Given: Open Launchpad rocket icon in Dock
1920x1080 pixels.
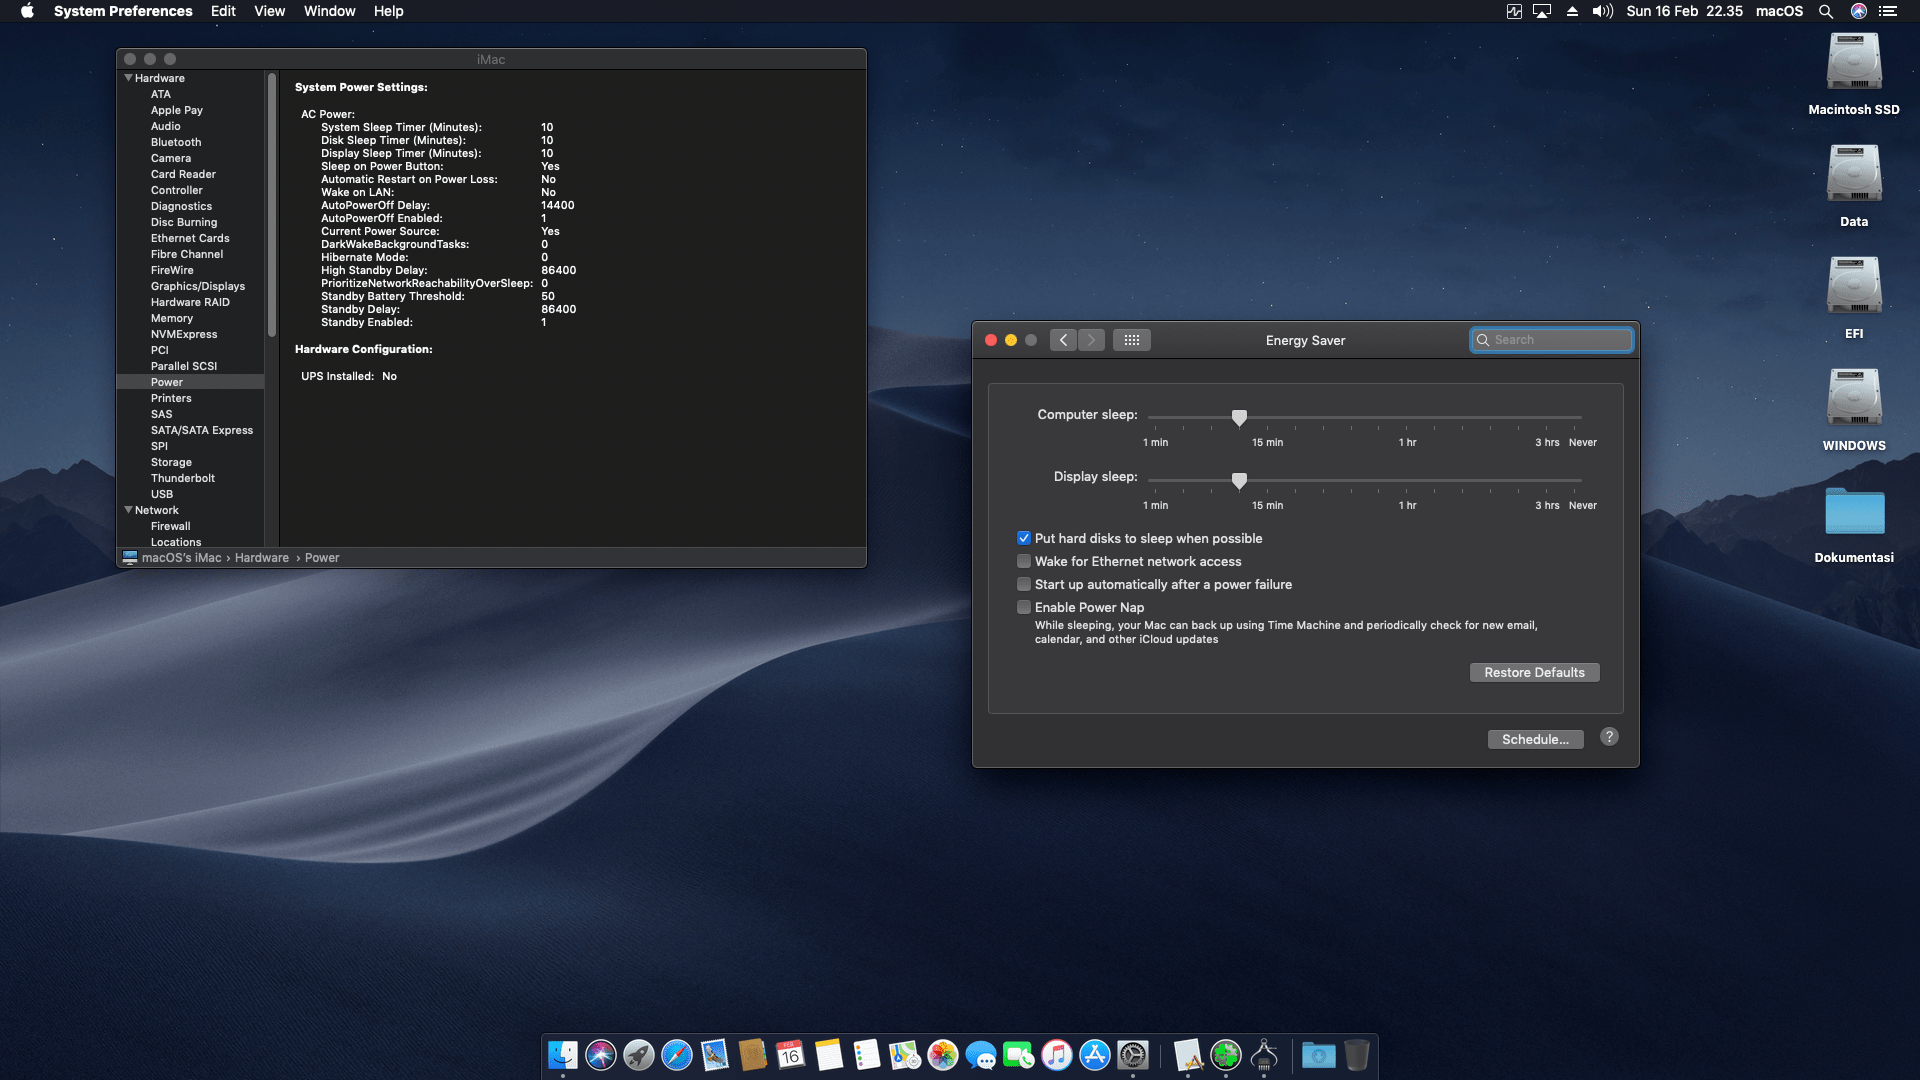Looking at the screenshot, I should 639,1055.
